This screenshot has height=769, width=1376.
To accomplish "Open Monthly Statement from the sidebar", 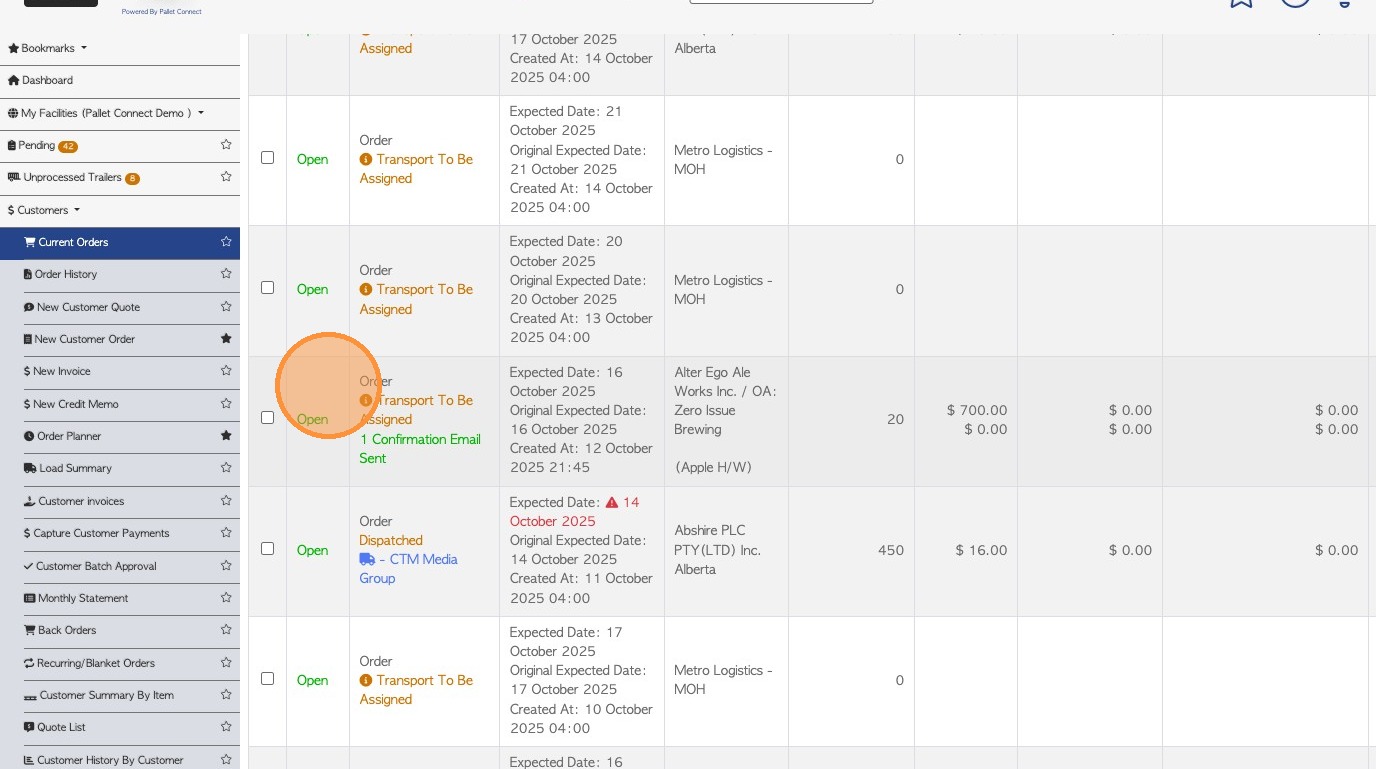I will (x=83, y=598).
